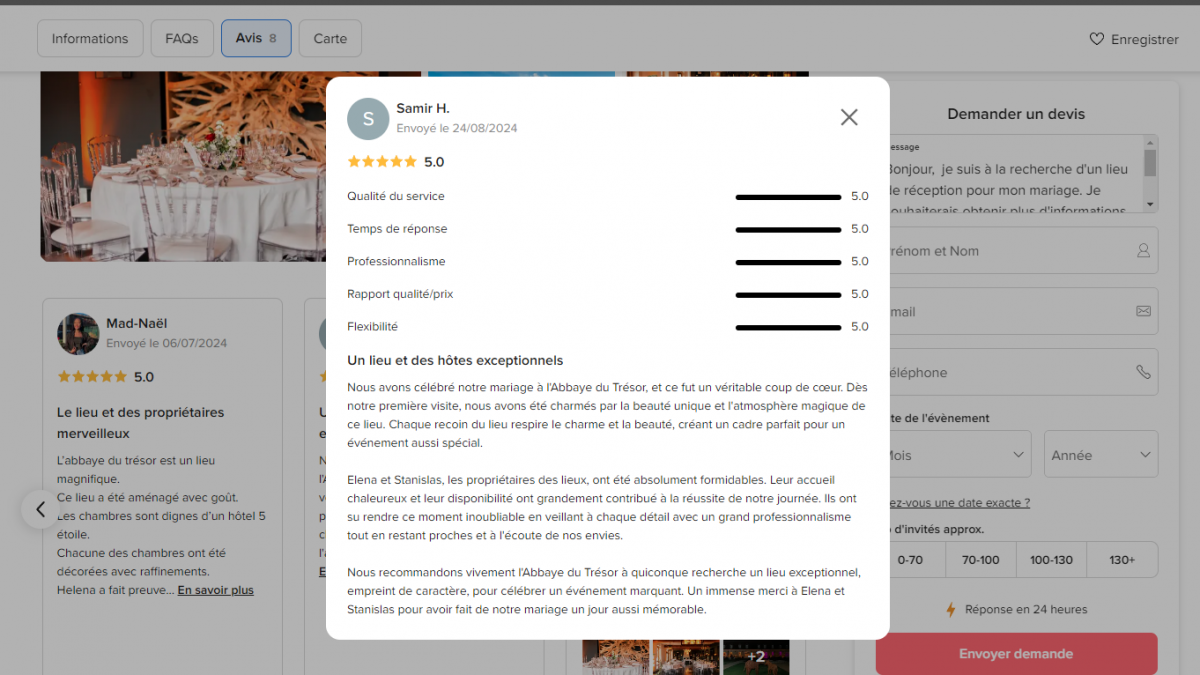Click the heart icon beside Enregistrer
This screenshot has height=675, width=1200.
click(1097, 39)
